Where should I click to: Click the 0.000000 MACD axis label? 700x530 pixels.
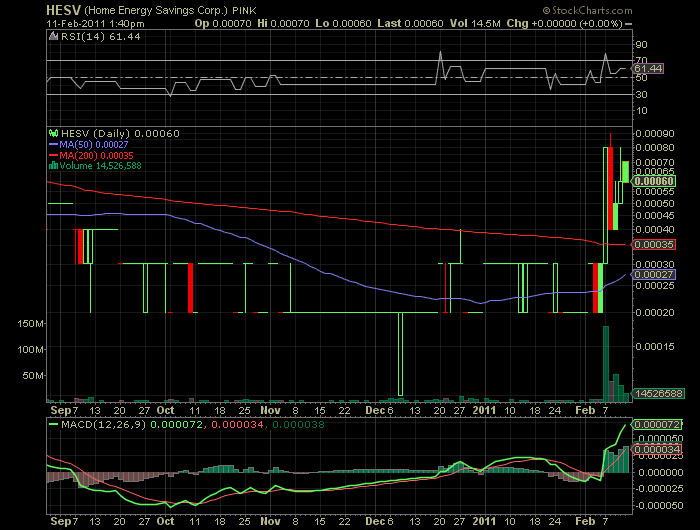tap(661, 472)
